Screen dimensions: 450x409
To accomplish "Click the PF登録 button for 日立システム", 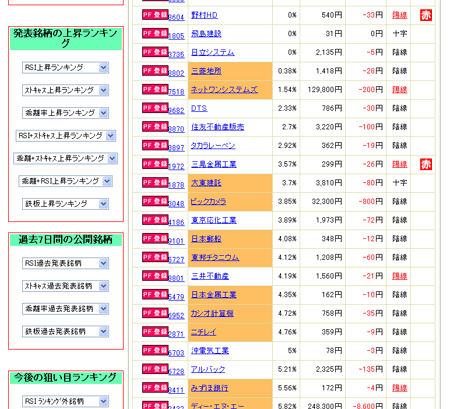I will tap(155, 52).
